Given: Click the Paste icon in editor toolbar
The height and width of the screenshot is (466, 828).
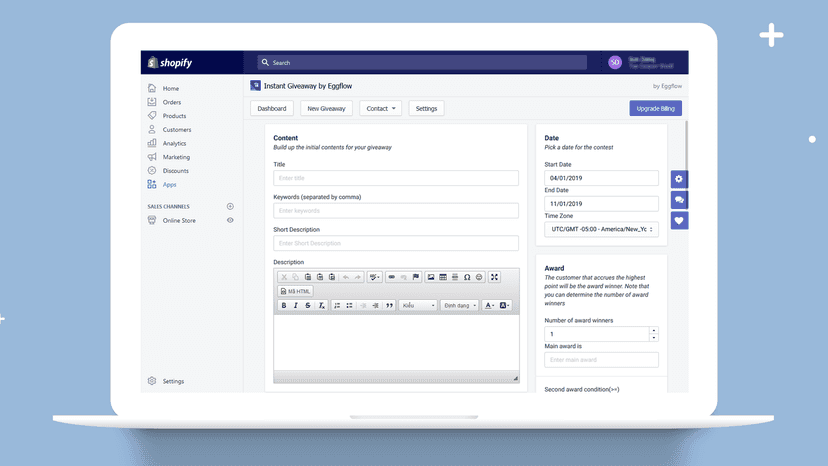Looking at the screenshot, I should pos(308,277).
